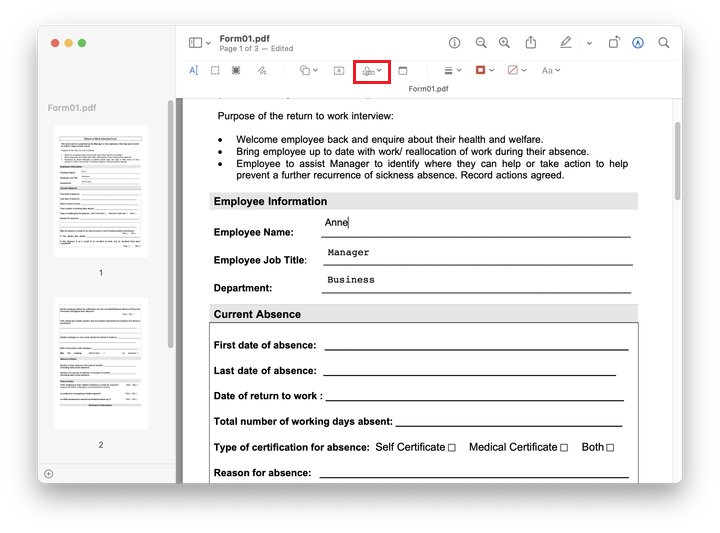Open the Fill Color swatch menu
Screen dimensions: 720x533
coord(517,70)
